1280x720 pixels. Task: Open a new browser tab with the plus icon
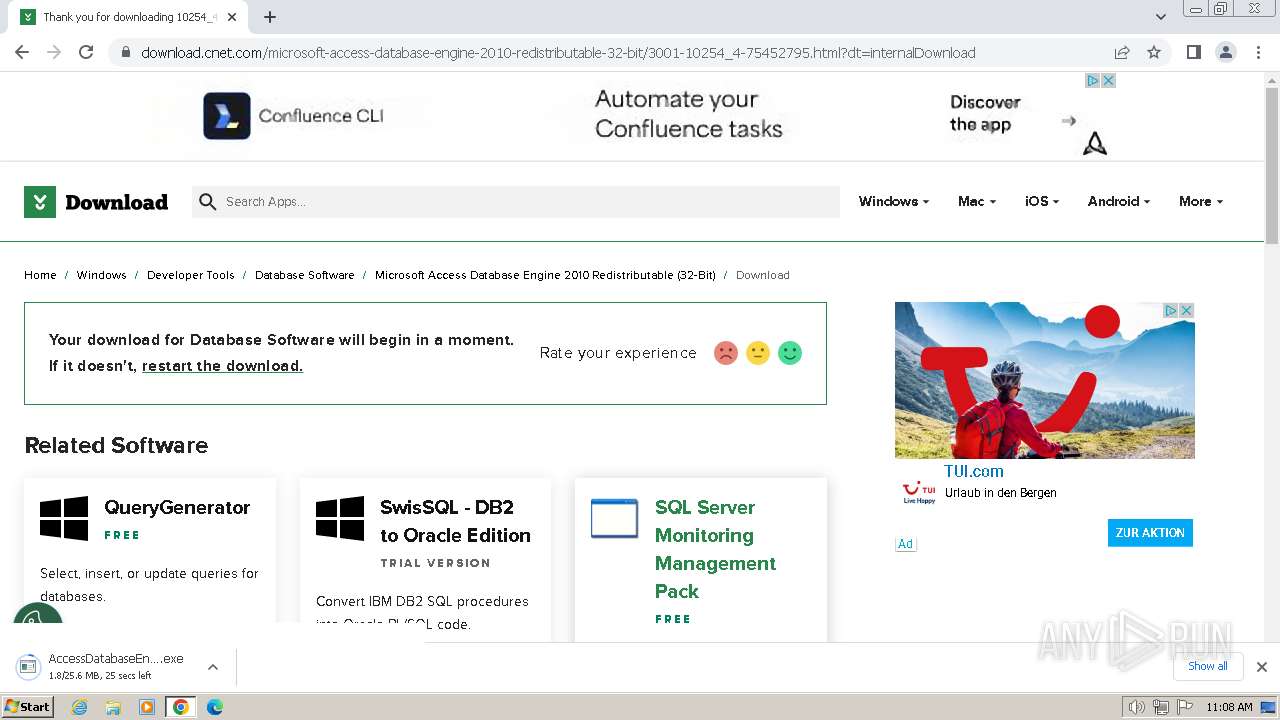point(270,17)
